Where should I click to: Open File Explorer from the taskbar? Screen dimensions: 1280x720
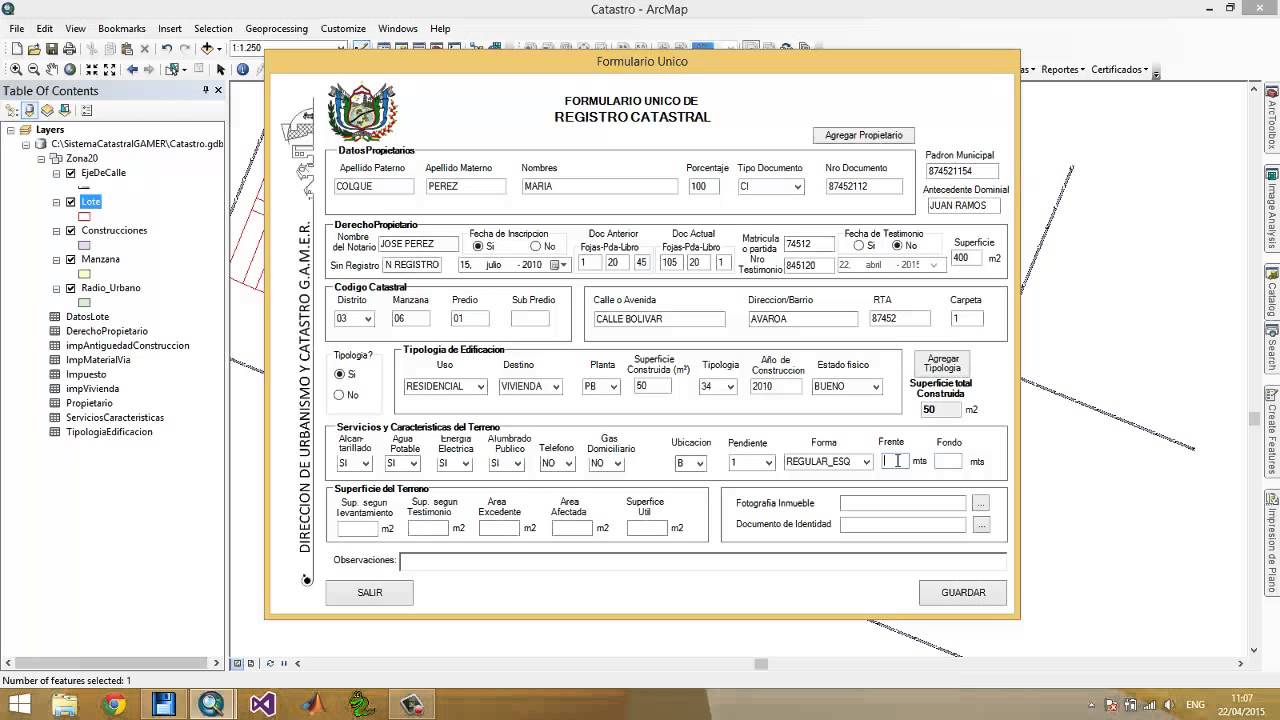pos(64,704)
